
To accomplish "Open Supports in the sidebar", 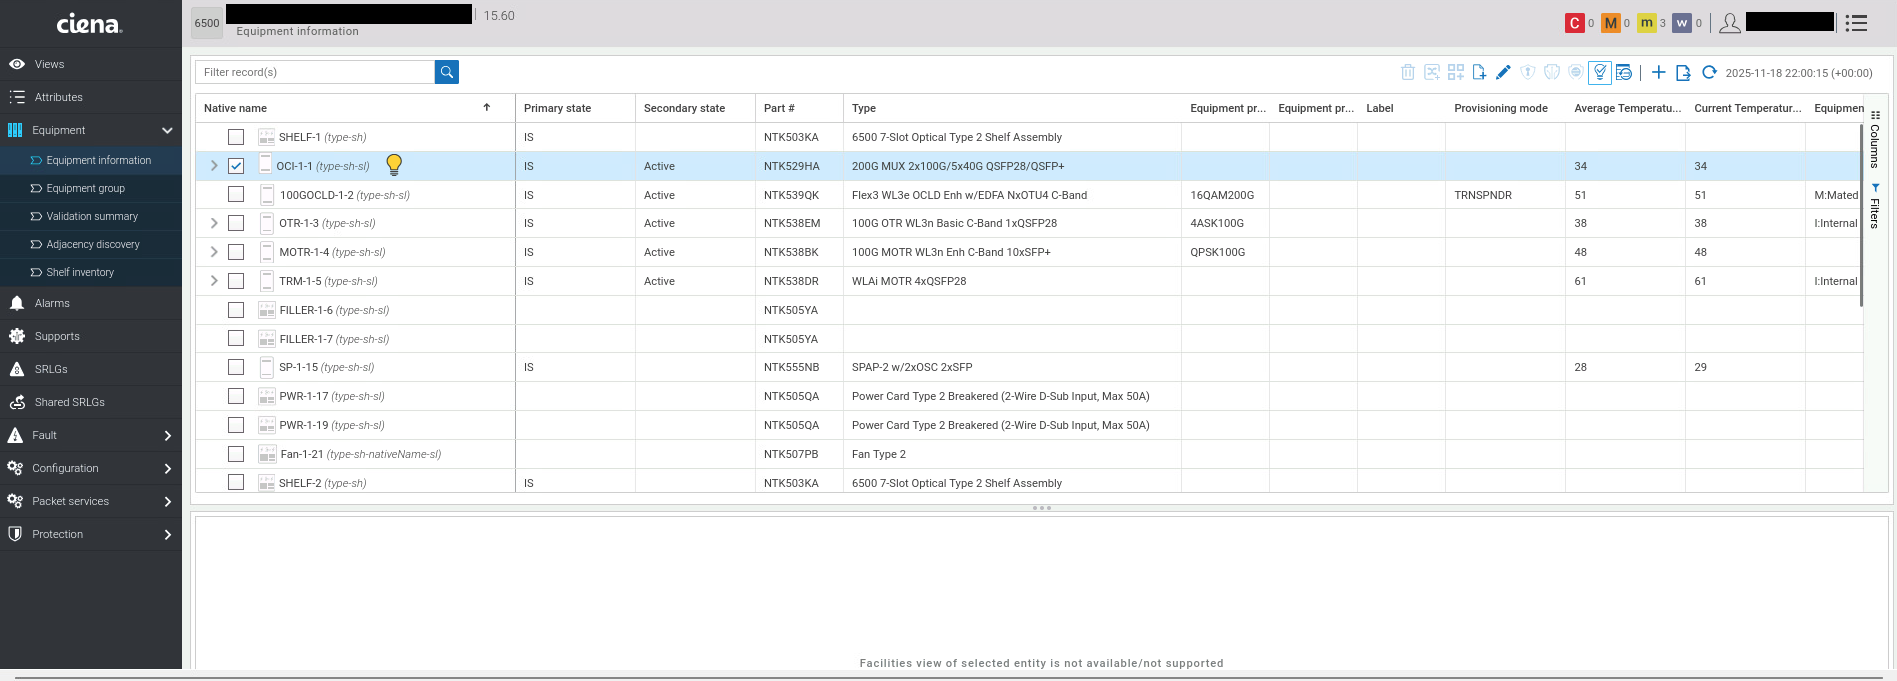I will [x=91, y=336].
